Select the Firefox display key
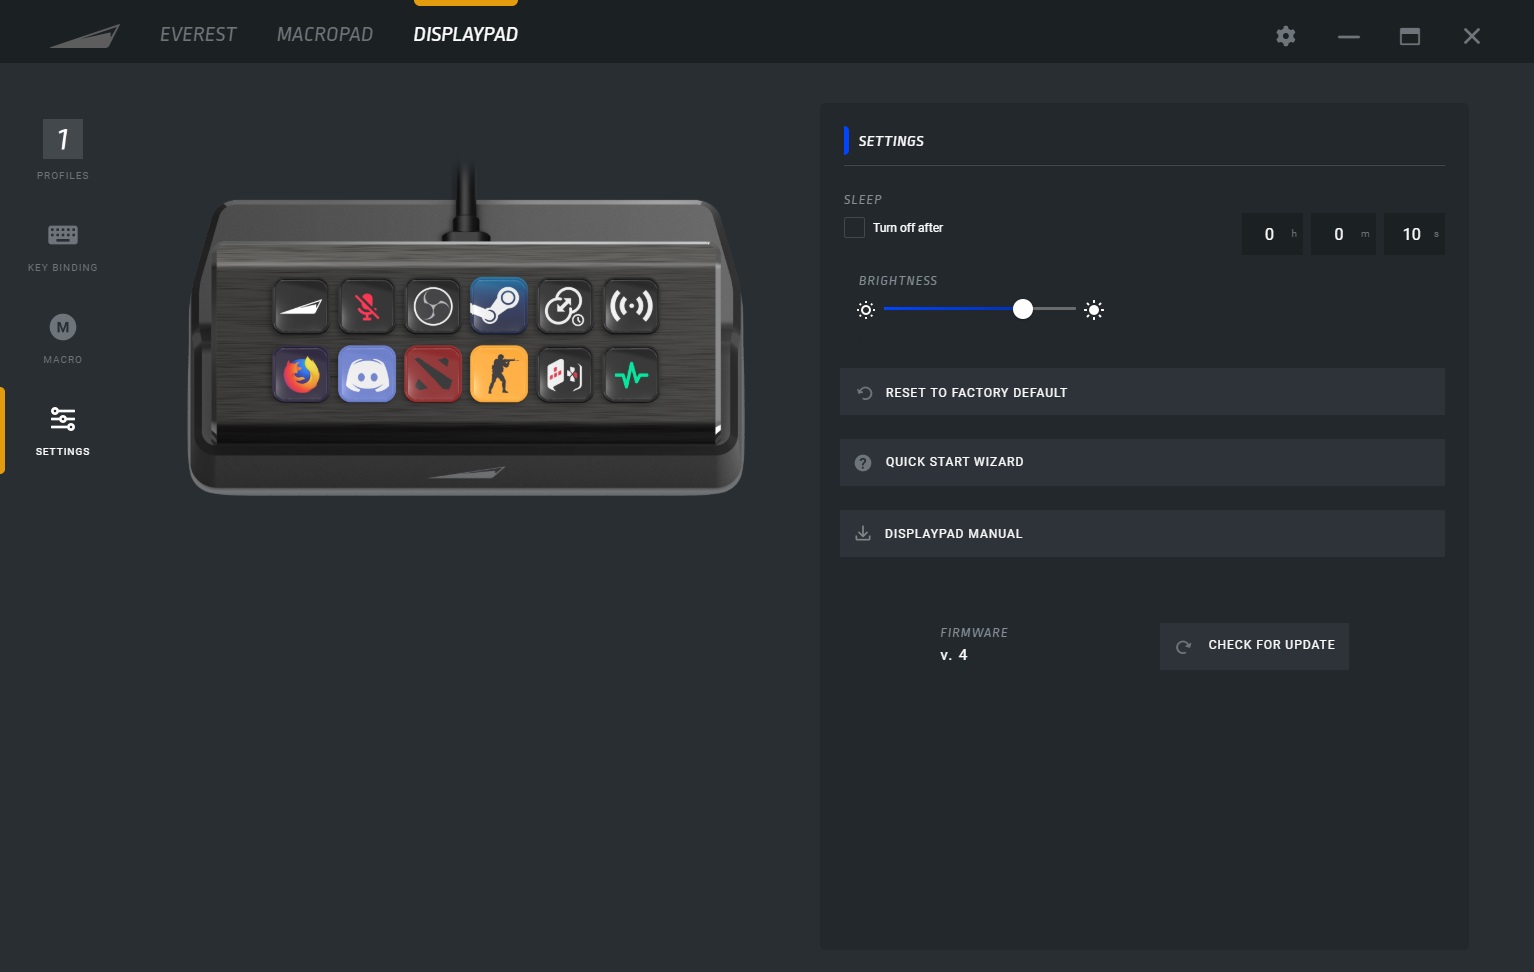Viewport: 1534px width, 972px height. 301,375
